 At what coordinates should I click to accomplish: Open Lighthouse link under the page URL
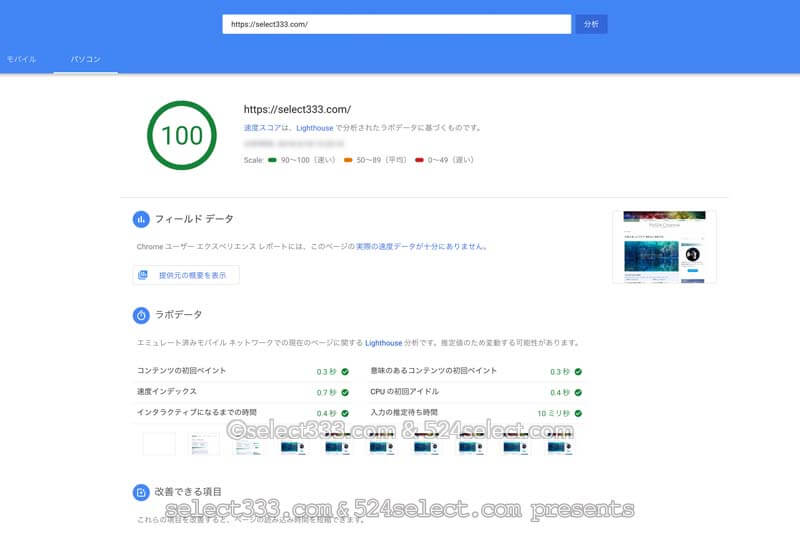[x=314, y=128]
